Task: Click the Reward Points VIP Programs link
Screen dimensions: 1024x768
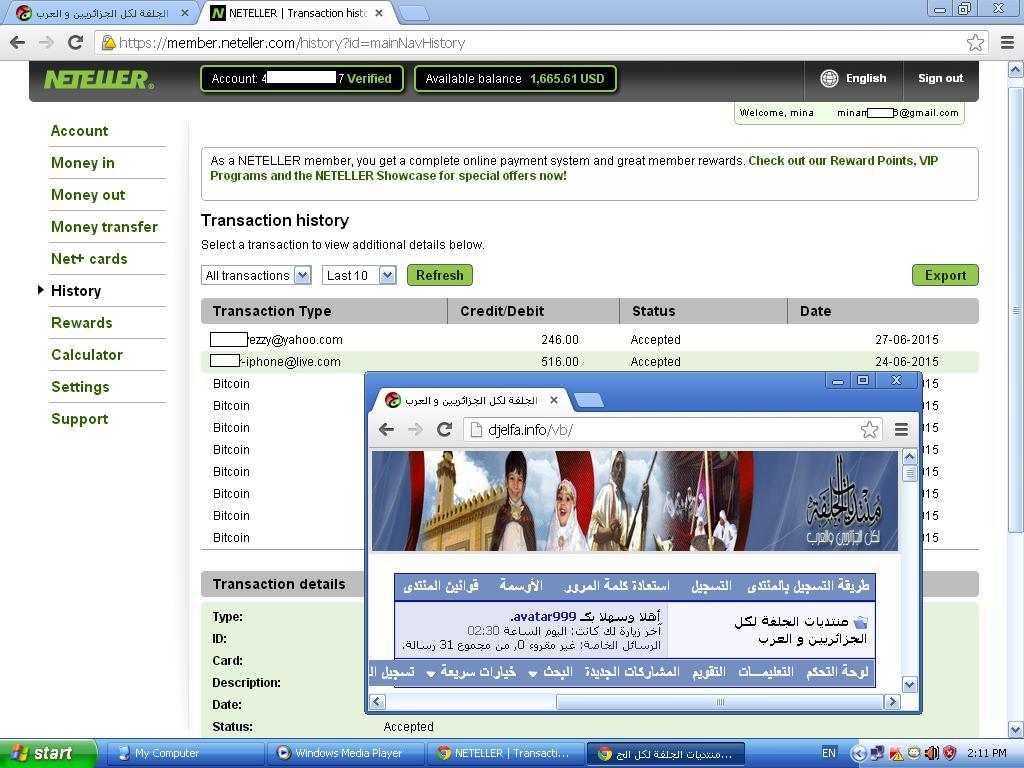Action: (x=574, y=168)
